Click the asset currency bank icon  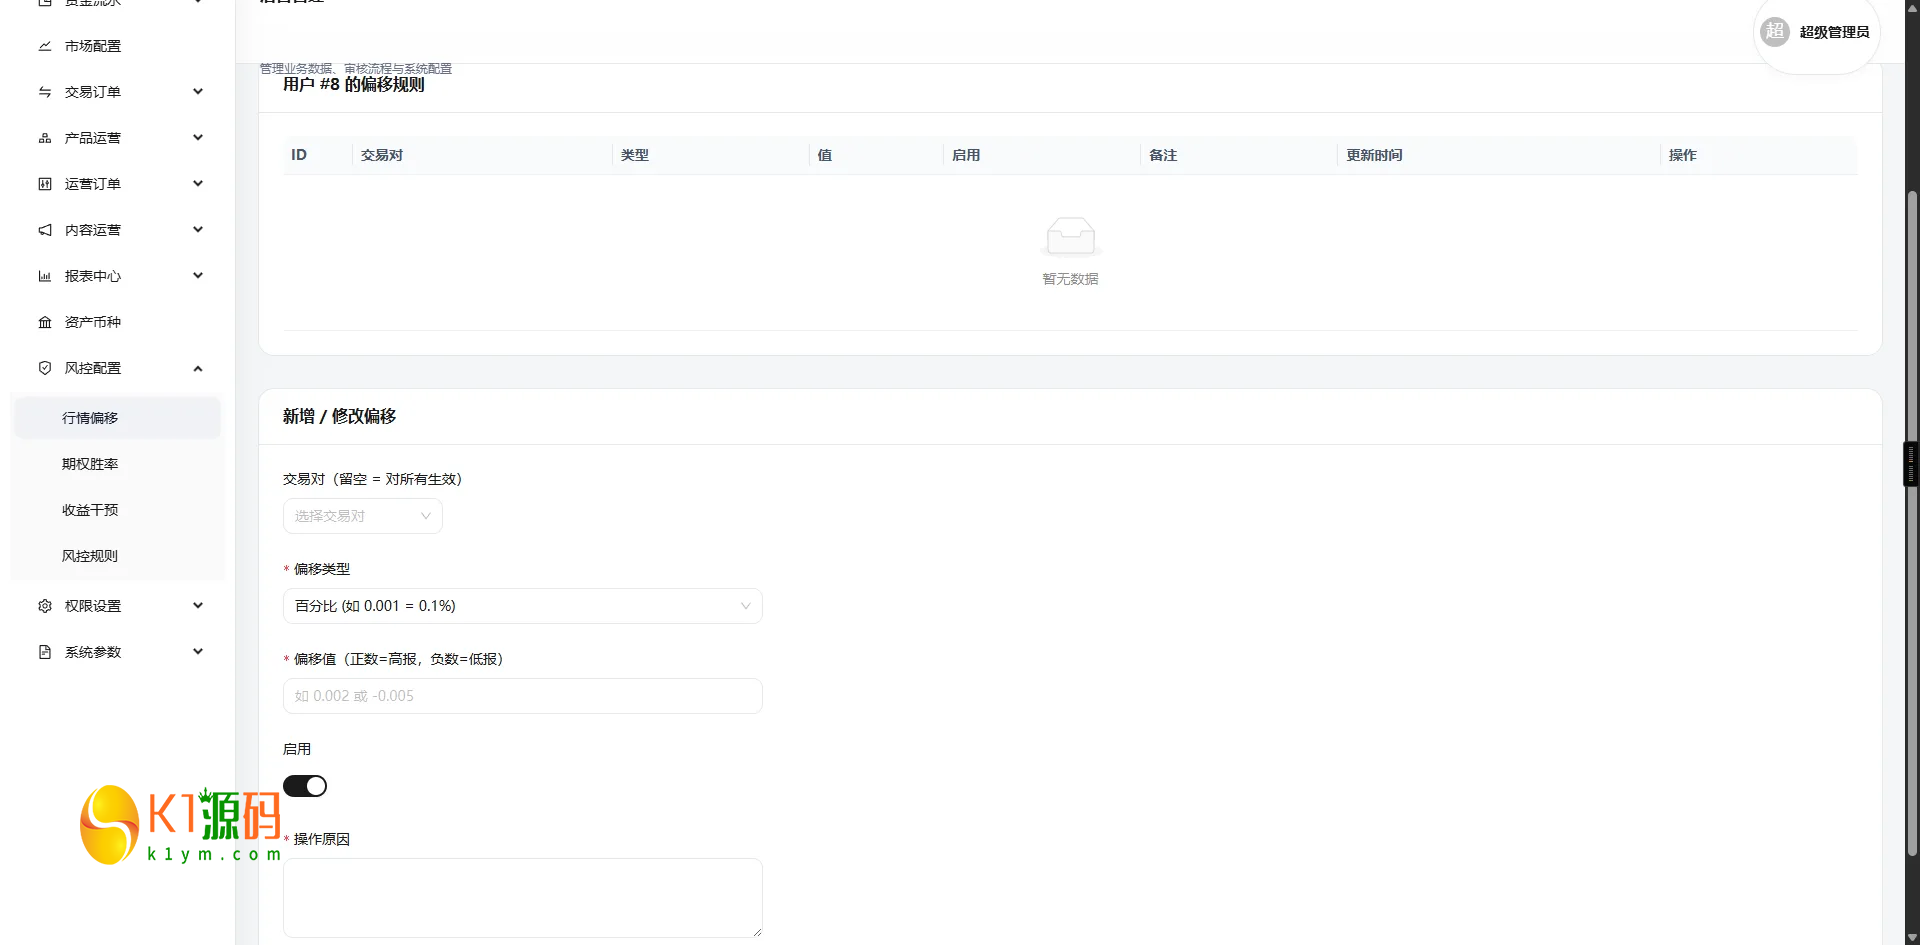[45, 322]
